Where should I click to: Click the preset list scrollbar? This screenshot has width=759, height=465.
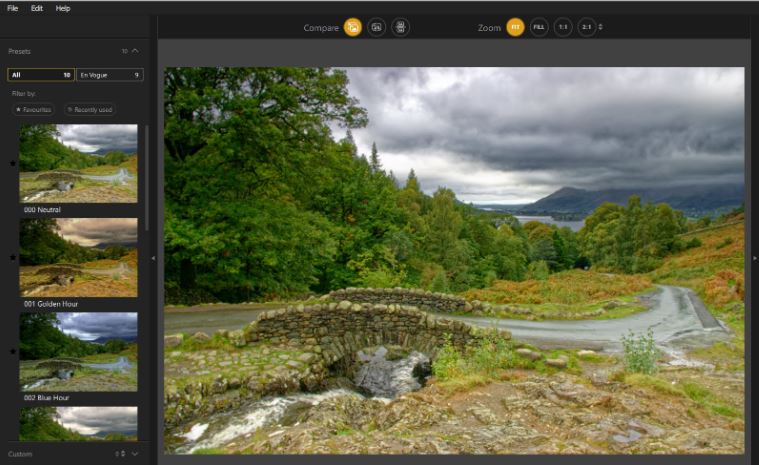147,178
